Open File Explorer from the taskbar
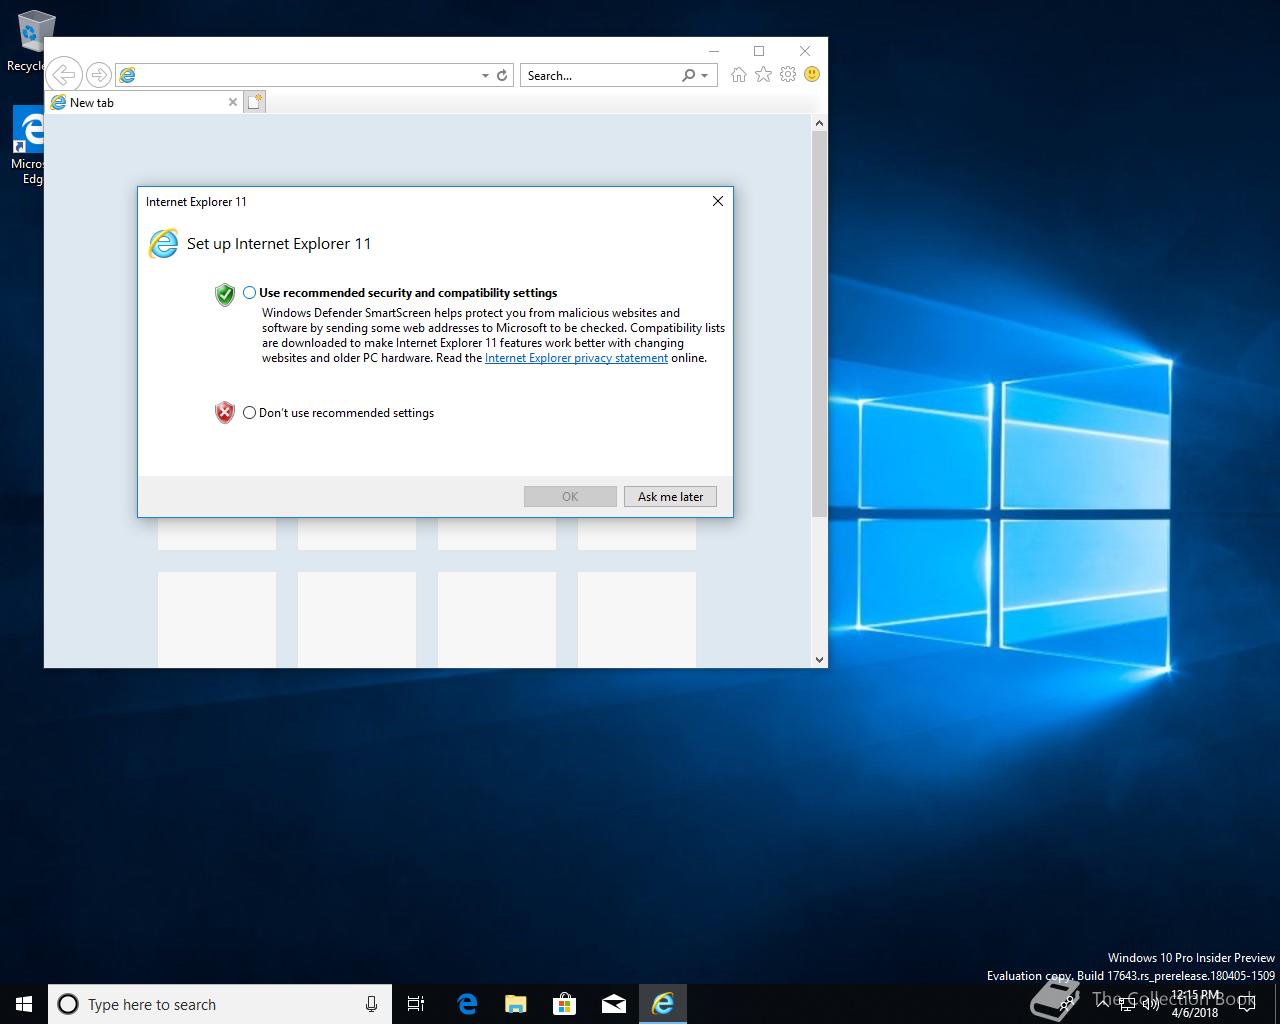The width and height of the screenshot is (1280, 1024). pos(516,1004)
